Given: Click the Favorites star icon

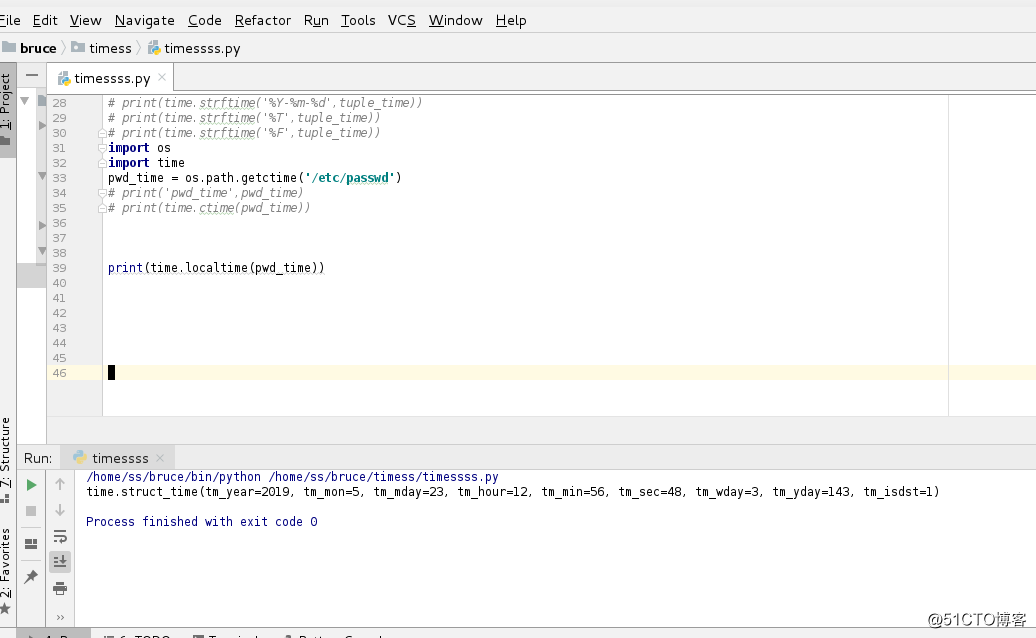Looking at the screenshot, I should click(5, 609).
